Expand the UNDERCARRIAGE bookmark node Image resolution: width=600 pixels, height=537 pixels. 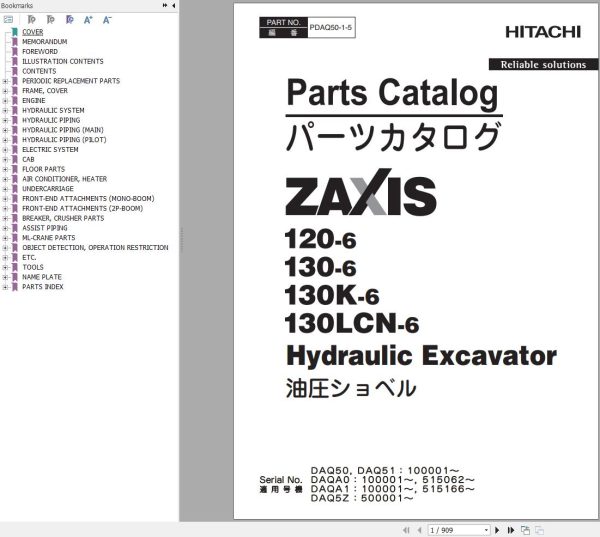tap(5, 189)
